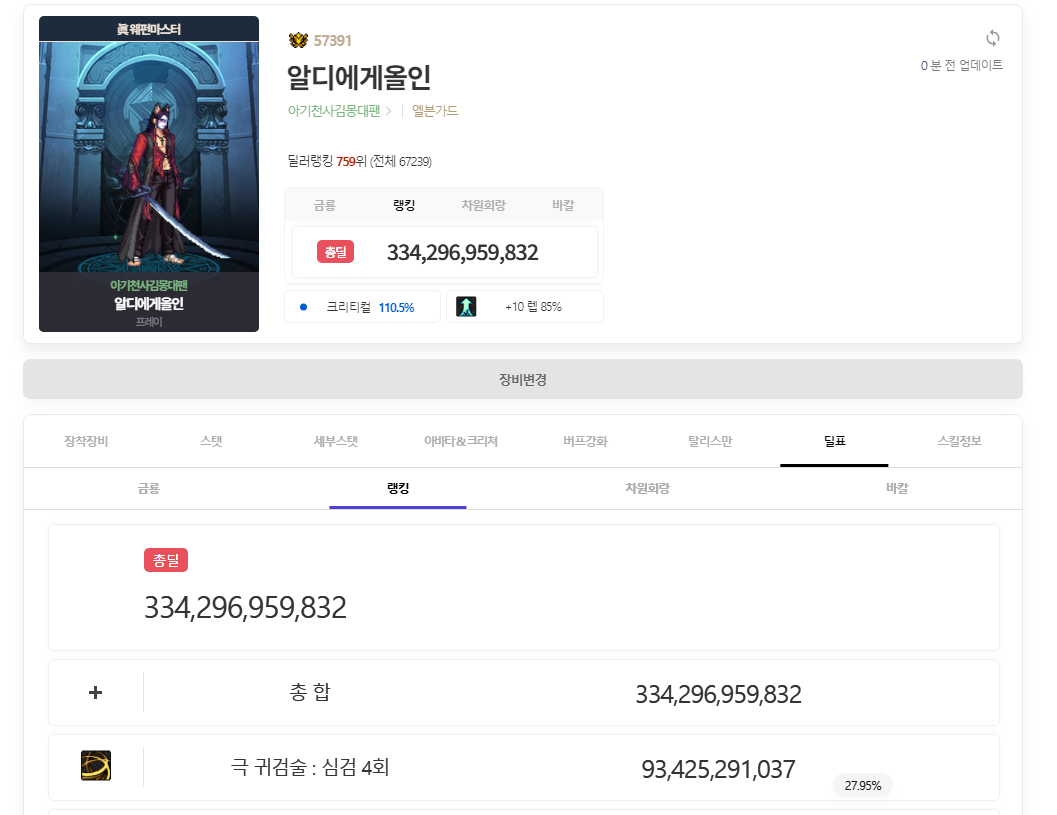Select 금룡 in the lower sub-tabs
Viewport: 1057px width, 815px height.
(x=148, y=489)
